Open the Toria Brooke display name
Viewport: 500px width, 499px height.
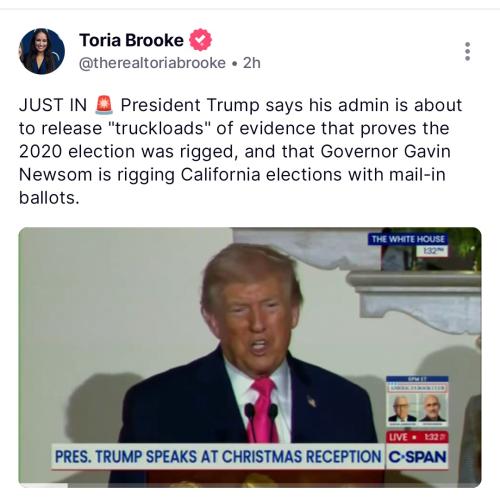pyautogui.click(x=131, y=40)
